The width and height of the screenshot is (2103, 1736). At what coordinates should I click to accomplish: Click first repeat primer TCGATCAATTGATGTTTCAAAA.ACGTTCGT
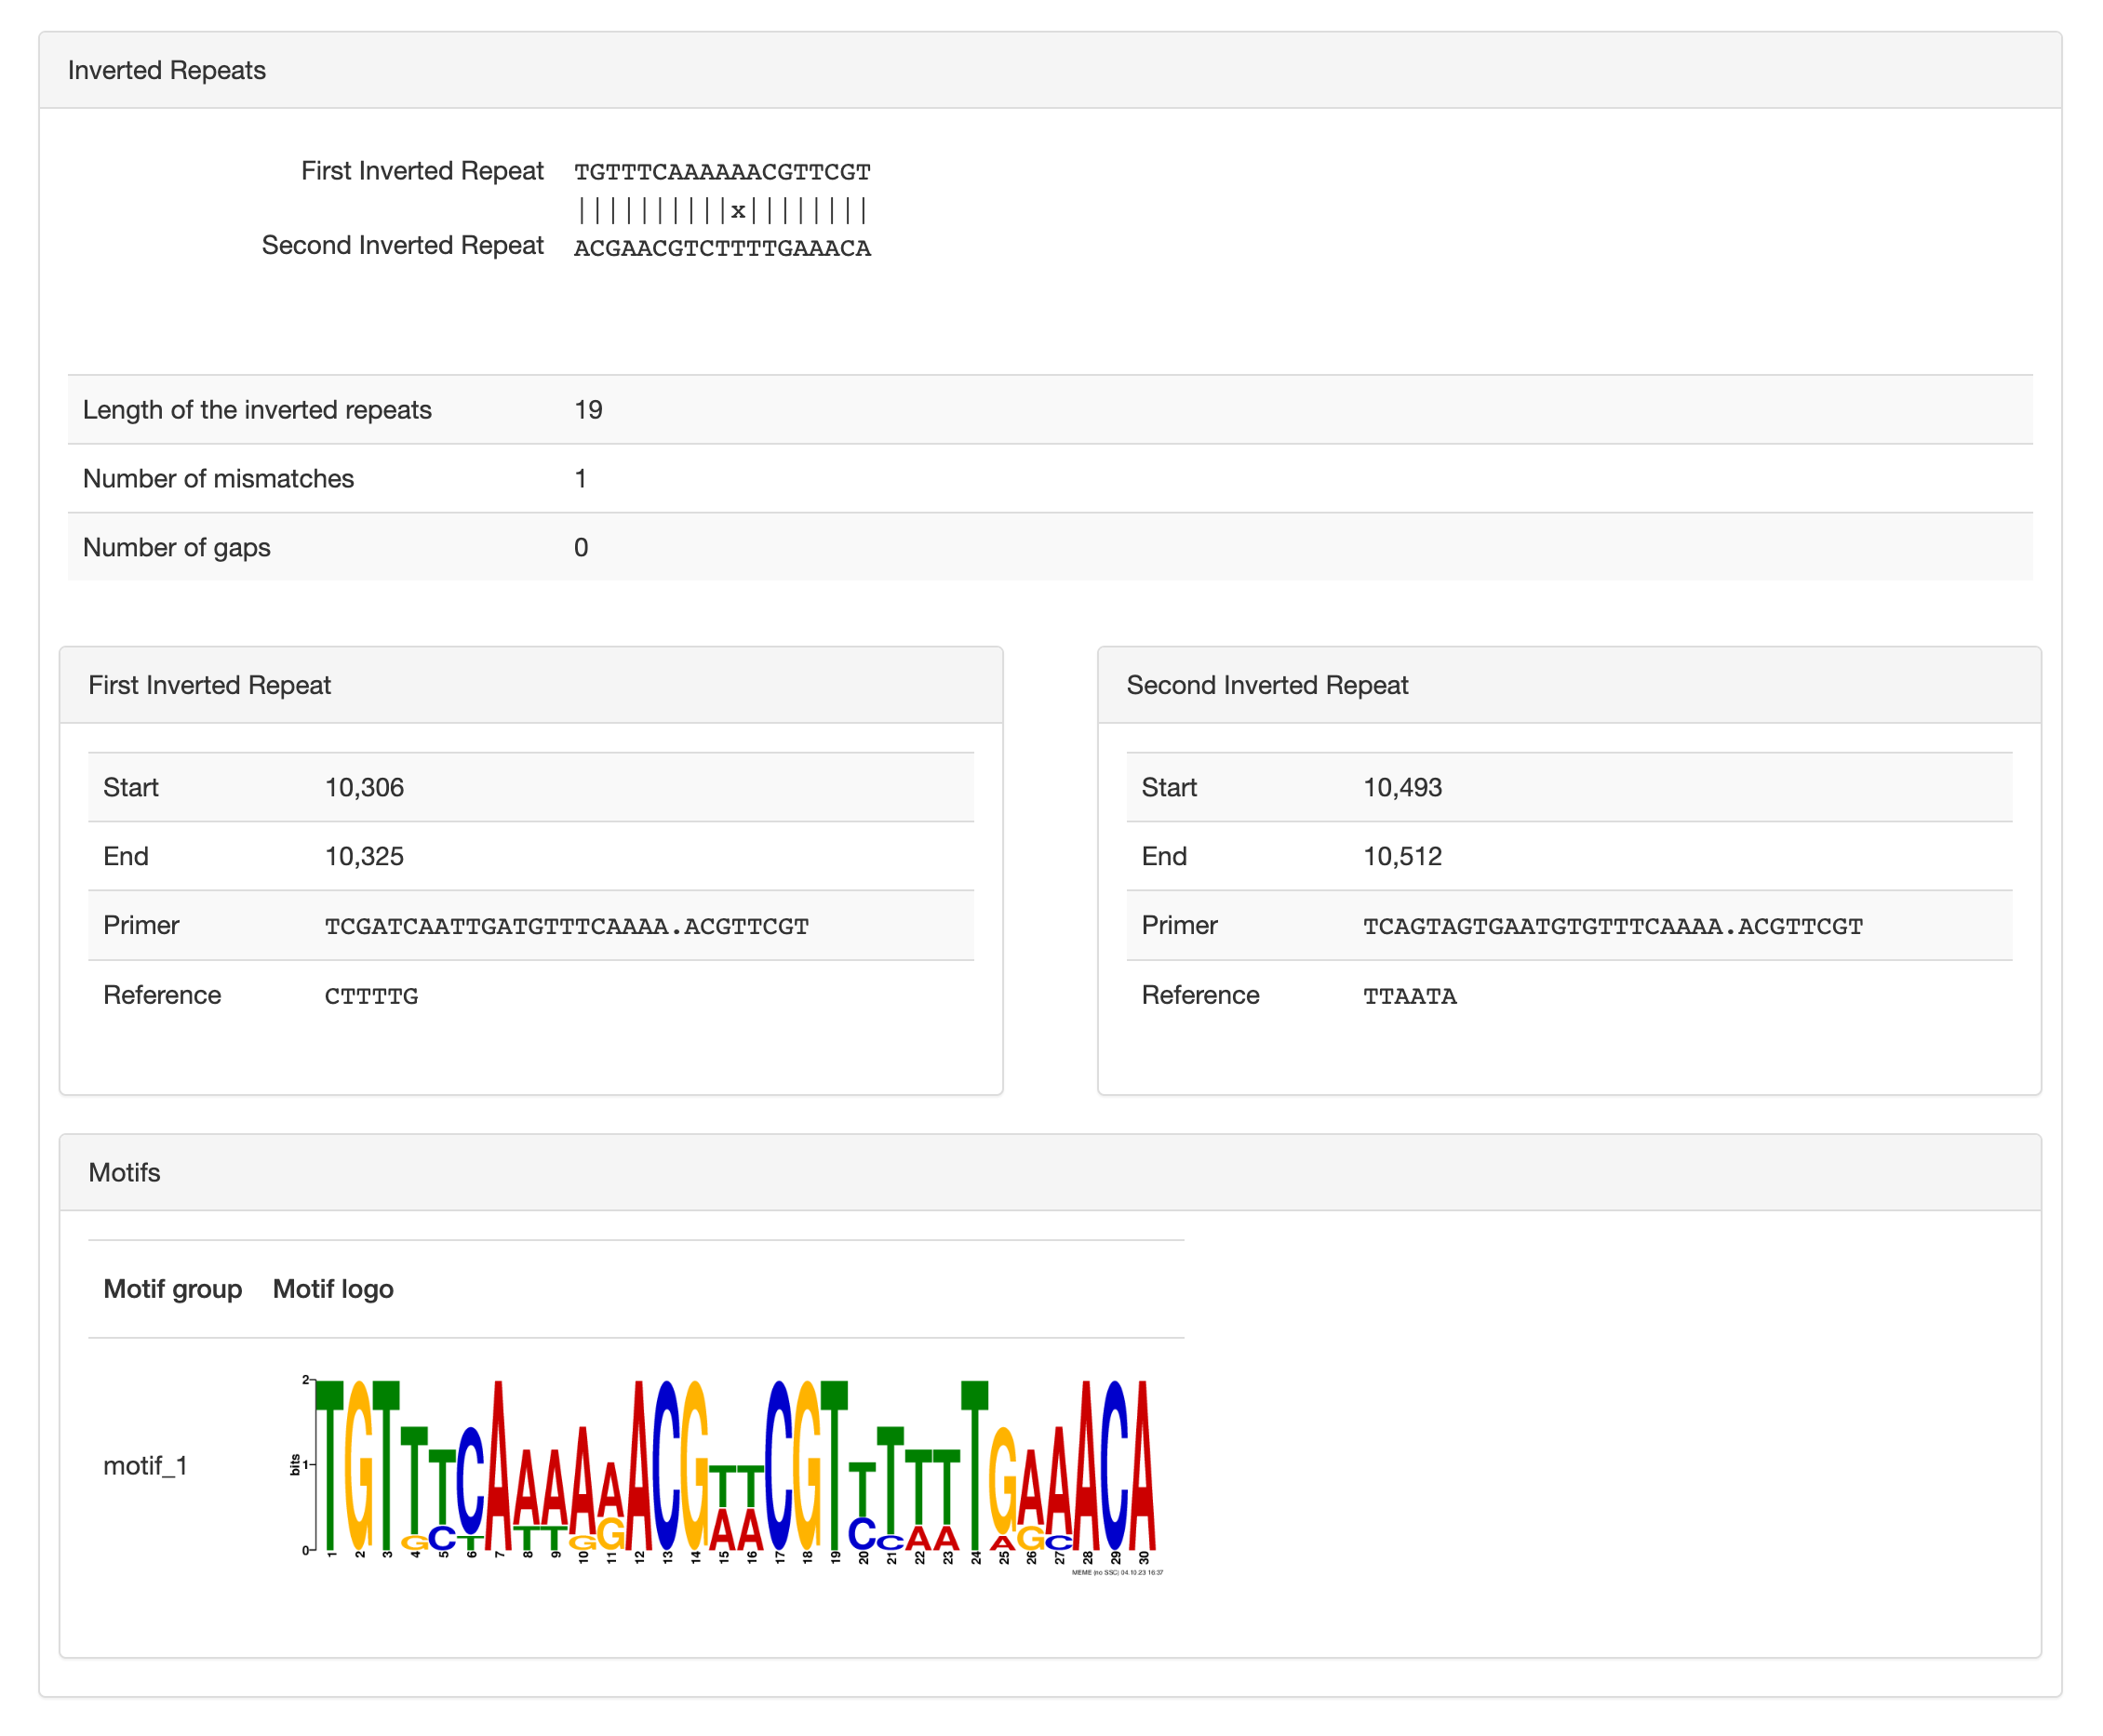click(566, 927)
